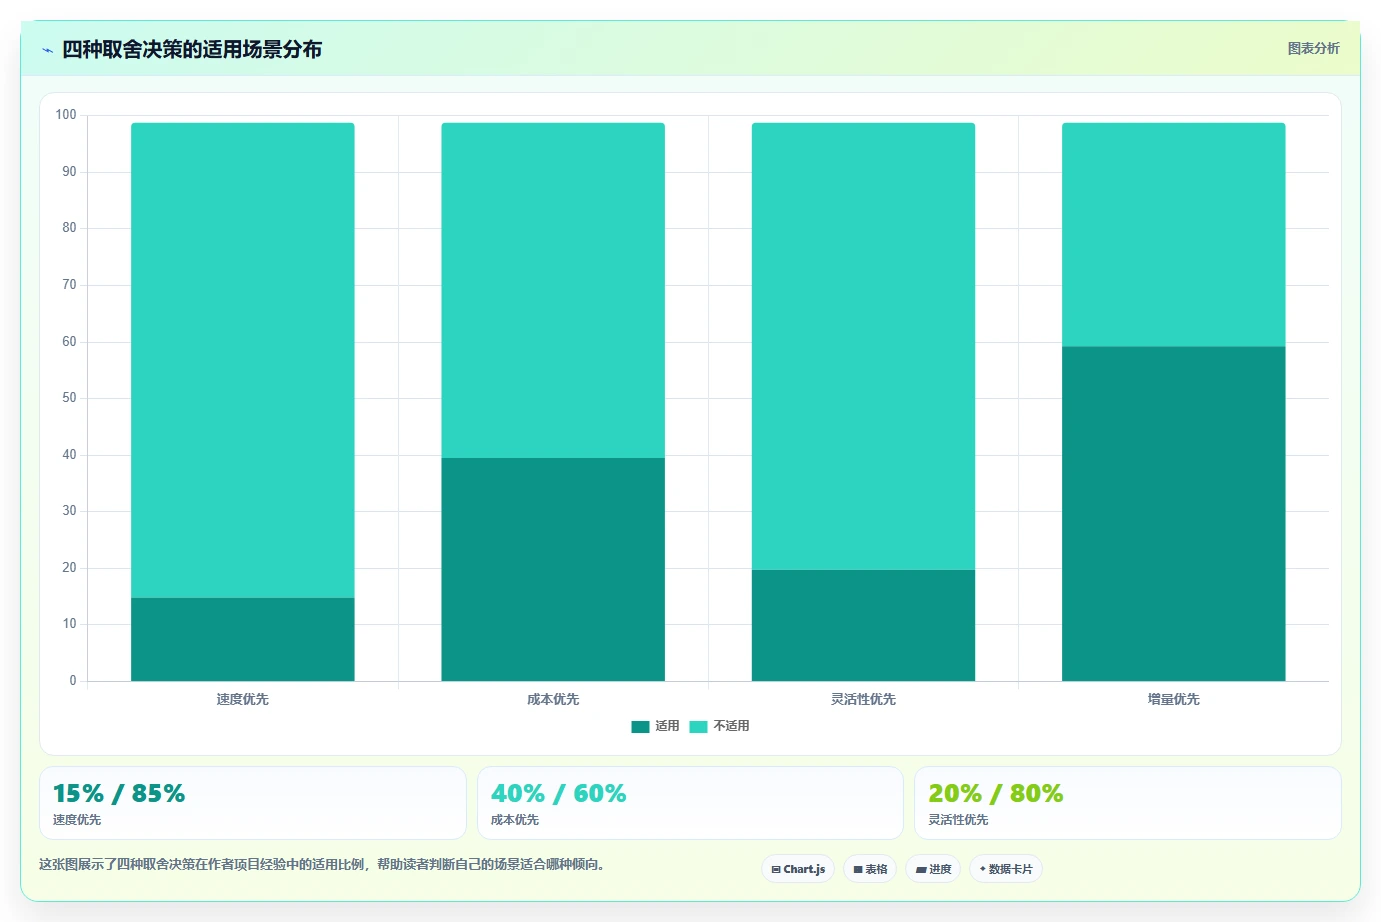
Task: Click the description sentence below the cards
Action: click(x=322, y=864)
